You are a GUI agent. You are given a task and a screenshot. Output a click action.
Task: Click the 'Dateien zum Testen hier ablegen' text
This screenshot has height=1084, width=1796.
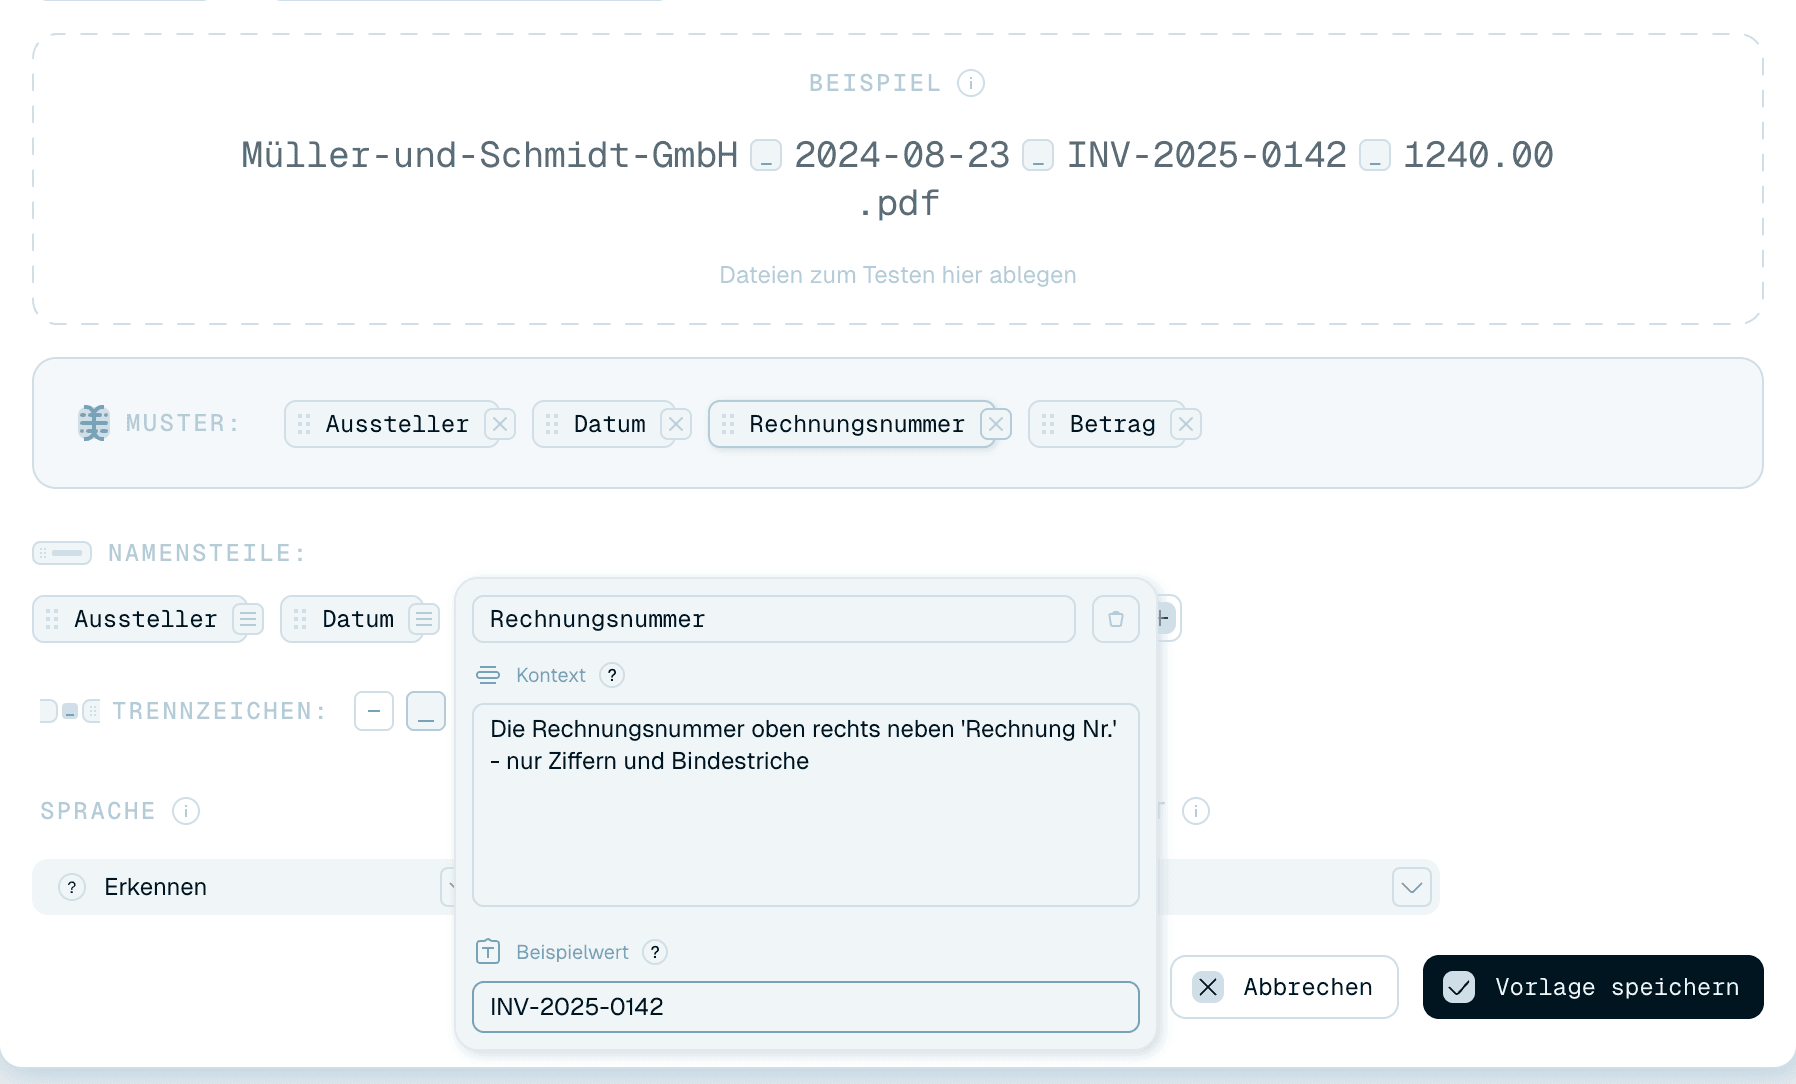pos(898,275)
